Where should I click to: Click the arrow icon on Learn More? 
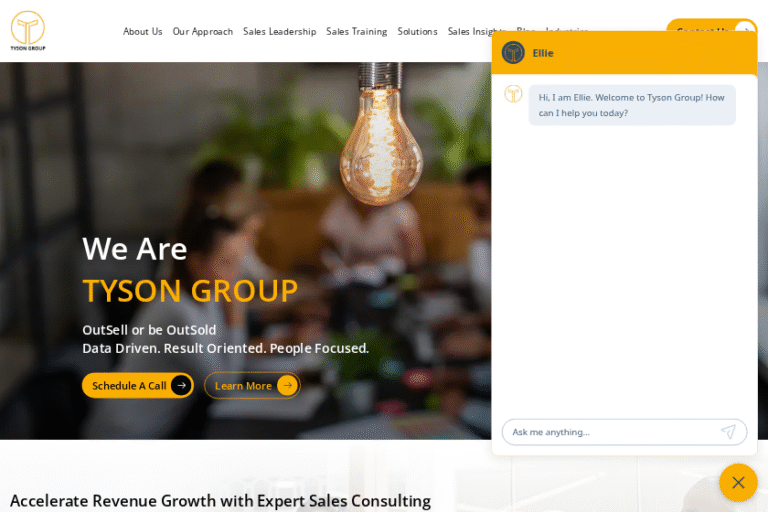click(x=288, y=386)
